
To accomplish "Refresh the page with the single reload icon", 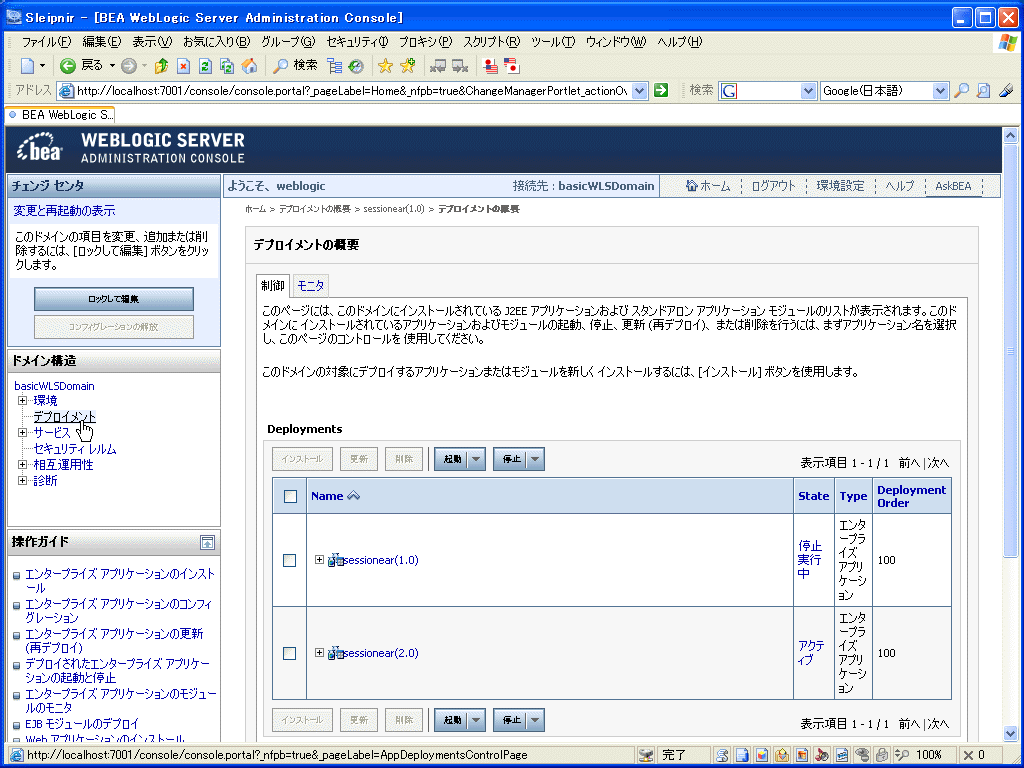I will coord(205,66).
